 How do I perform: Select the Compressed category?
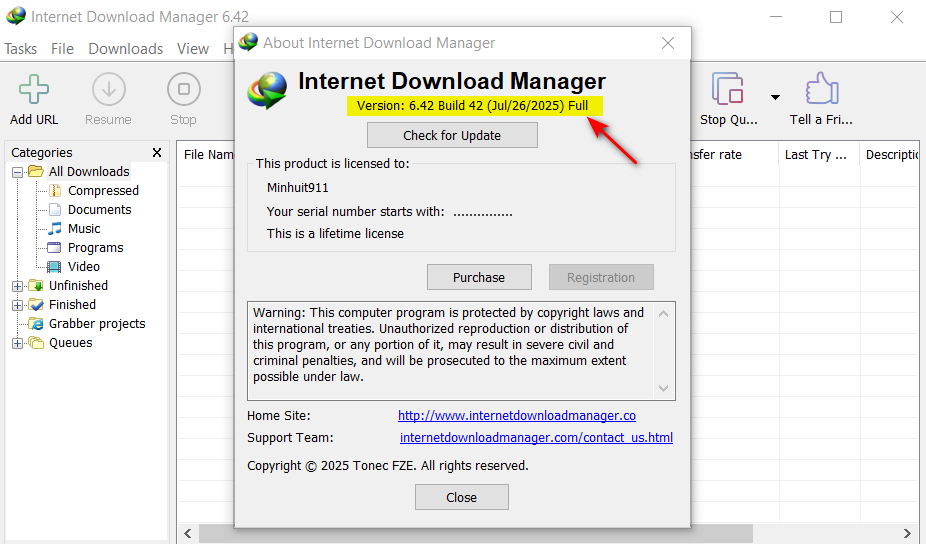click(x=103, y=190)
